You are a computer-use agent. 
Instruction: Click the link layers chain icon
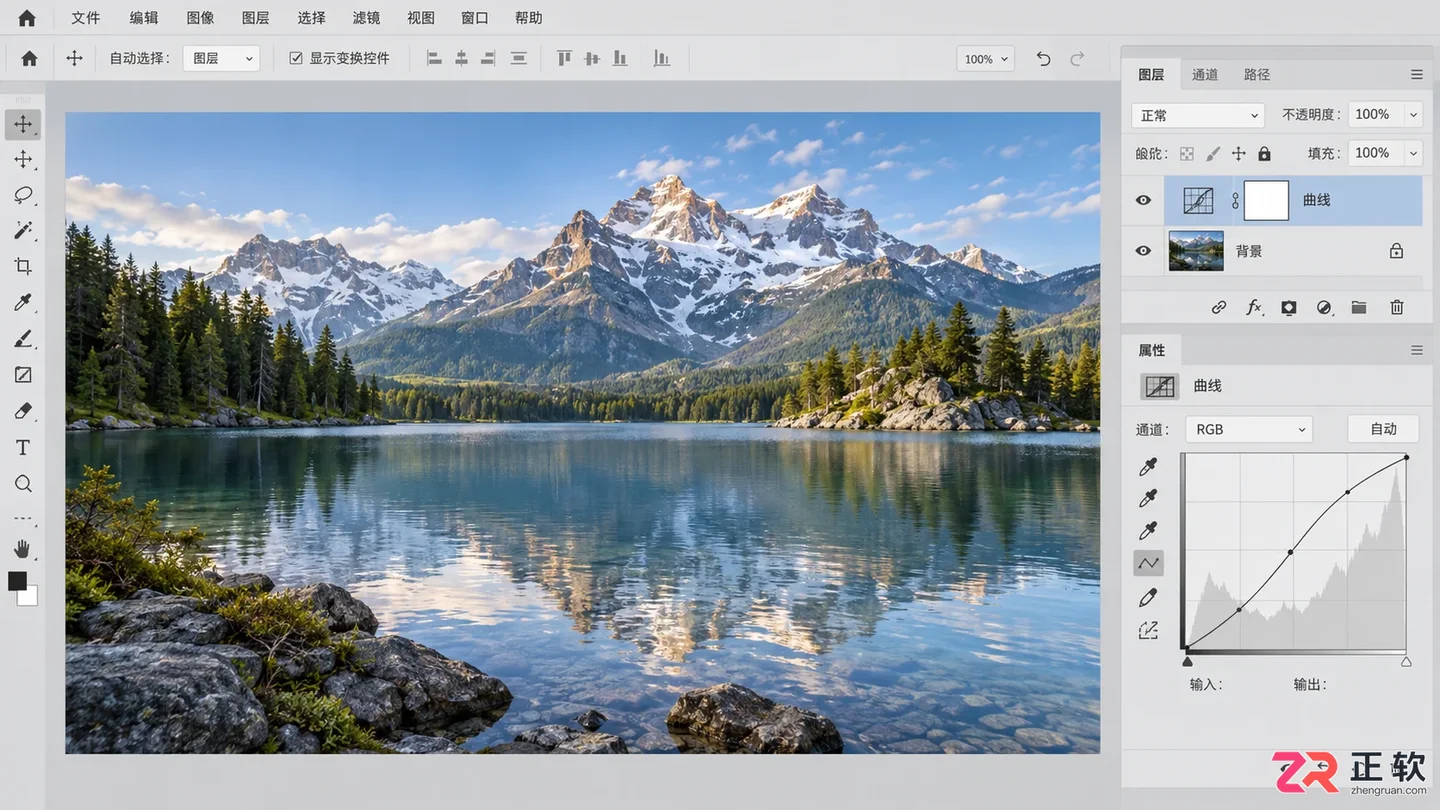[1218, 308]
